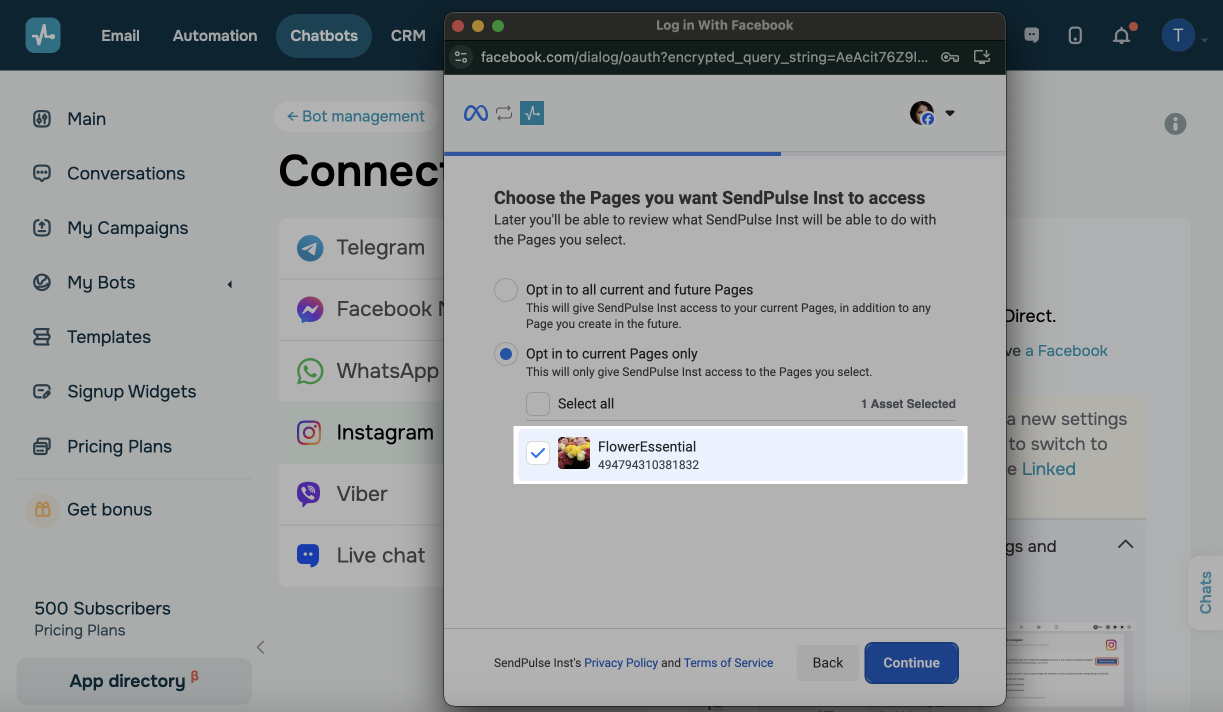Open the Automation menu

click(215, 35)
